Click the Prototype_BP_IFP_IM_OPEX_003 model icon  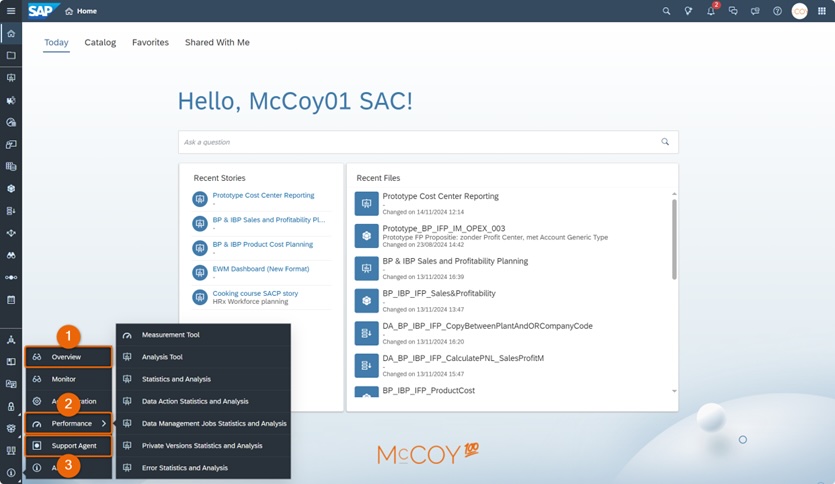point(366,236)
